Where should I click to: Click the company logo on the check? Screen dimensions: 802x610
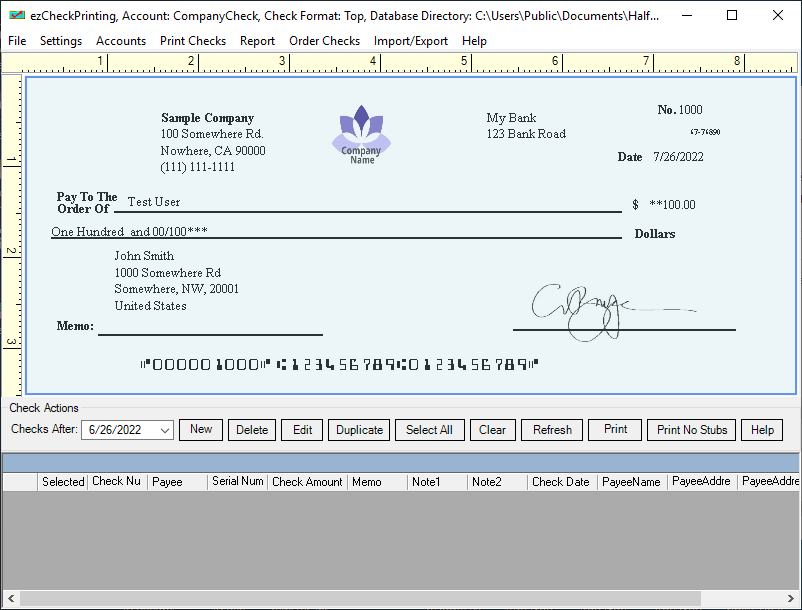point(361,135)
